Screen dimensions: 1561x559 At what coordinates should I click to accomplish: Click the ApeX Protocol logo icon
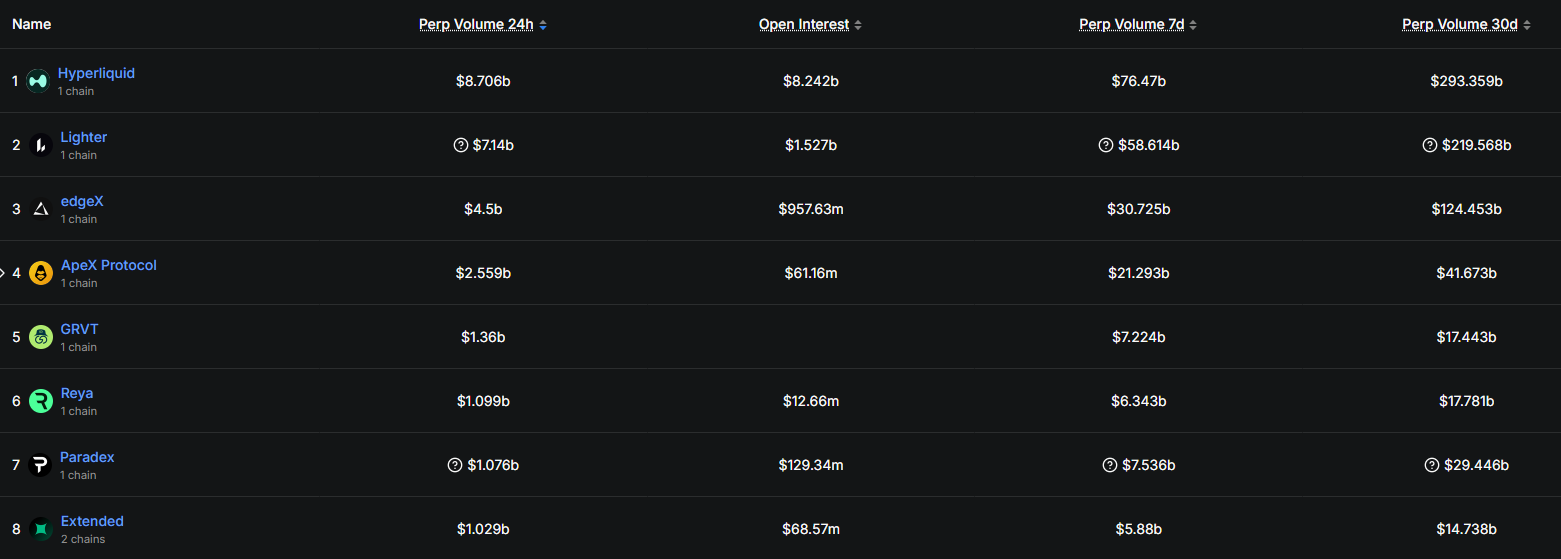point(41,273)
